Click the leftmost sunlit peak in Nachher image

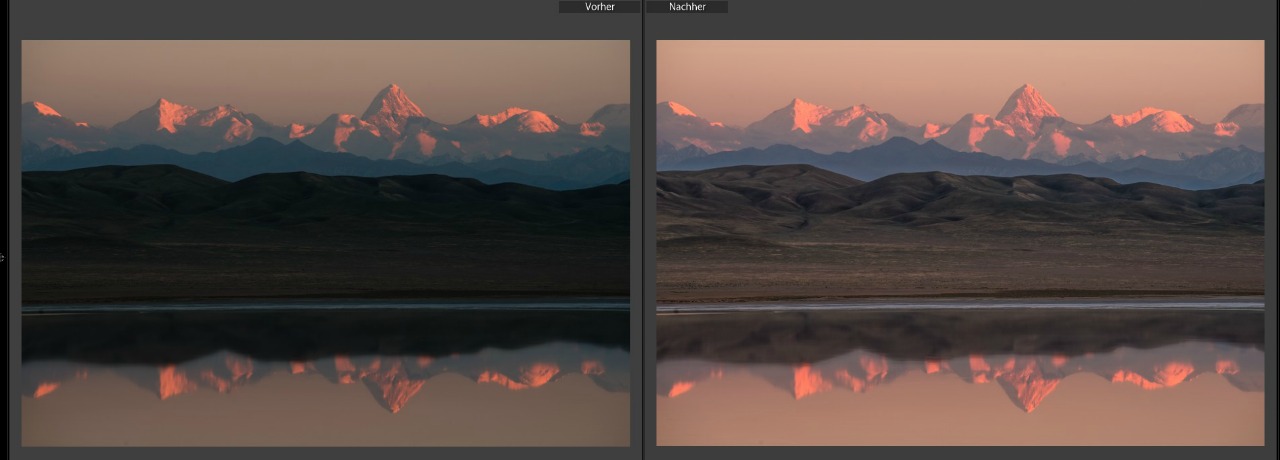pyautogui.click(x=680, y=109)
